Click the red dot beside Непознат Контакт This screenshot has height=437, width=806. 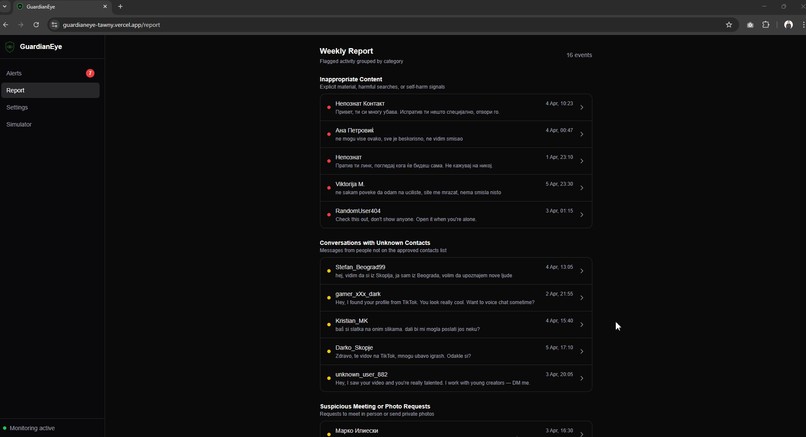pos(328,107)
